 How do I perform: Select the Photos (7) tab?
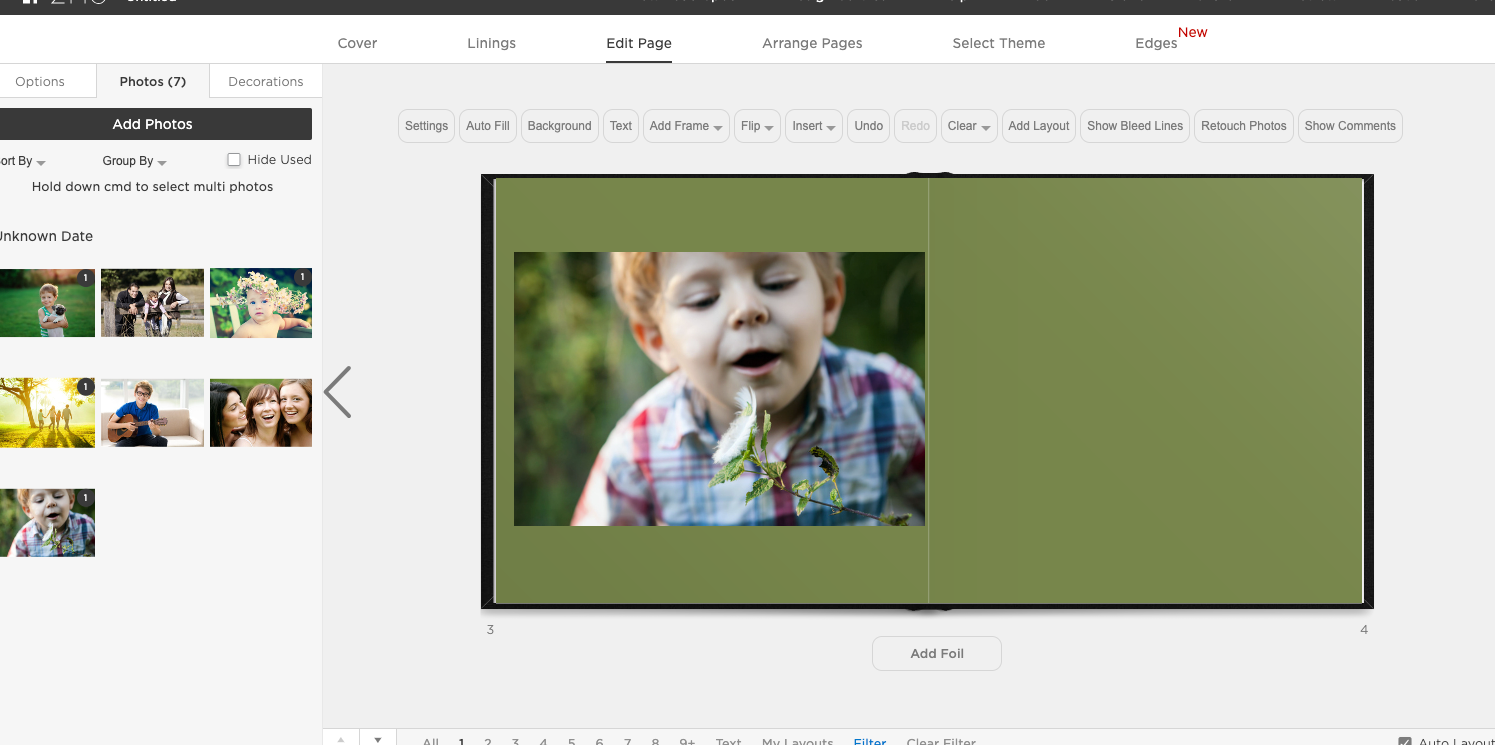(153, 81)
